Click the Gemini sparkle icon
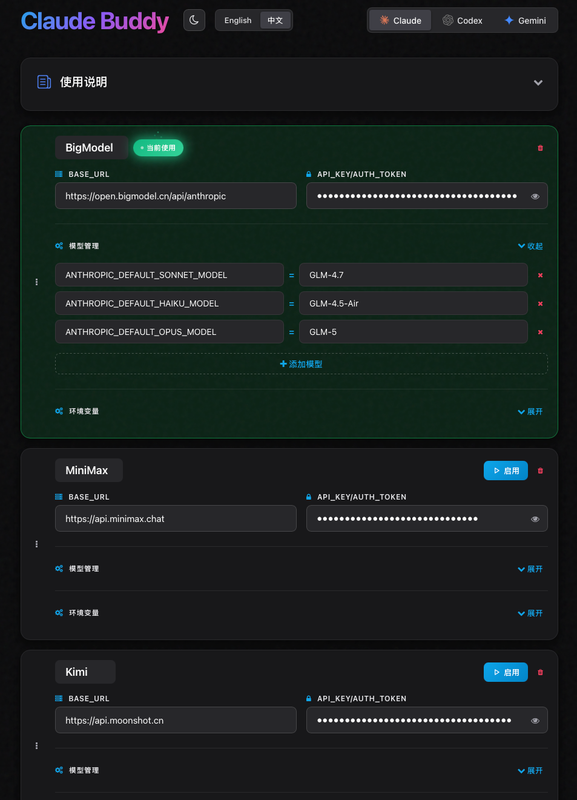This screenshot has height=800, width=577. point(509,20)
